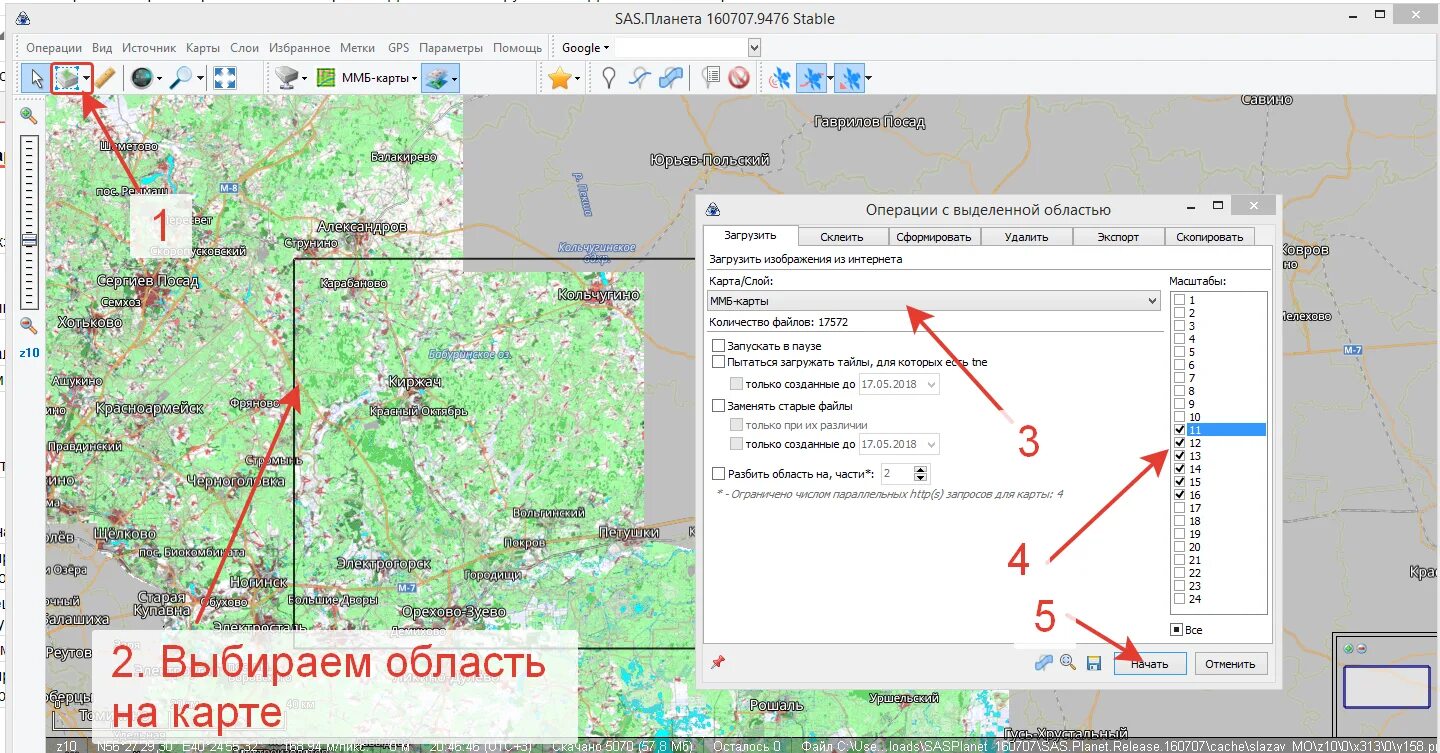Hide all placemarks red icon
Image resolution: width=1440 pixels, height=753 pixels.
tap(739, 78)
